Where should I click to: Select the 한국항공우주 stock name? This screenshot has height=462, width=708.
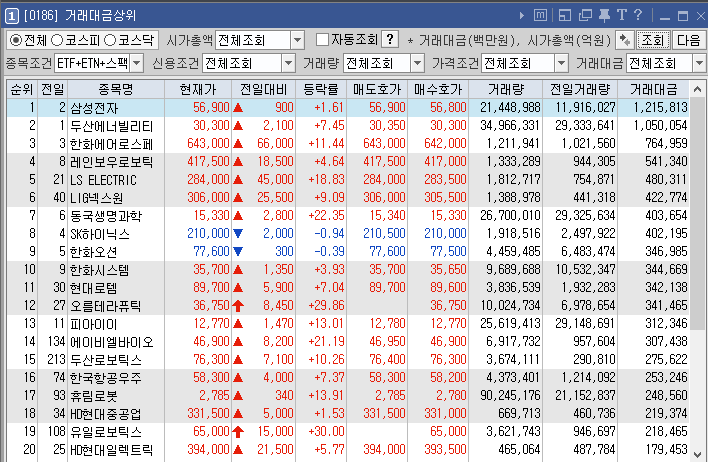coord(106,378)
